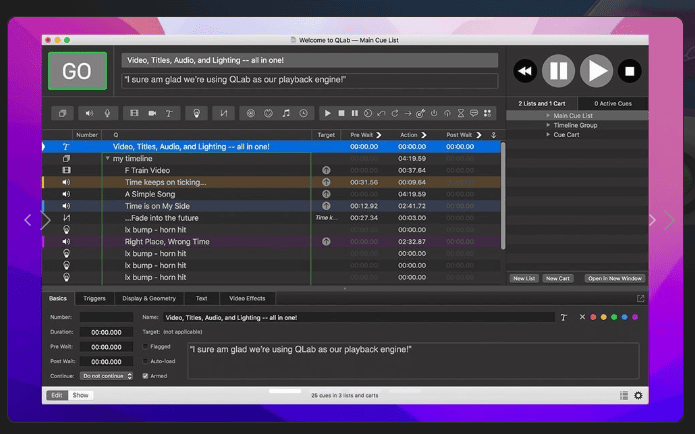Open the Triggers inspector tab
The height and width of the screenshot is (434, 695).
click(x=94, y=298)
